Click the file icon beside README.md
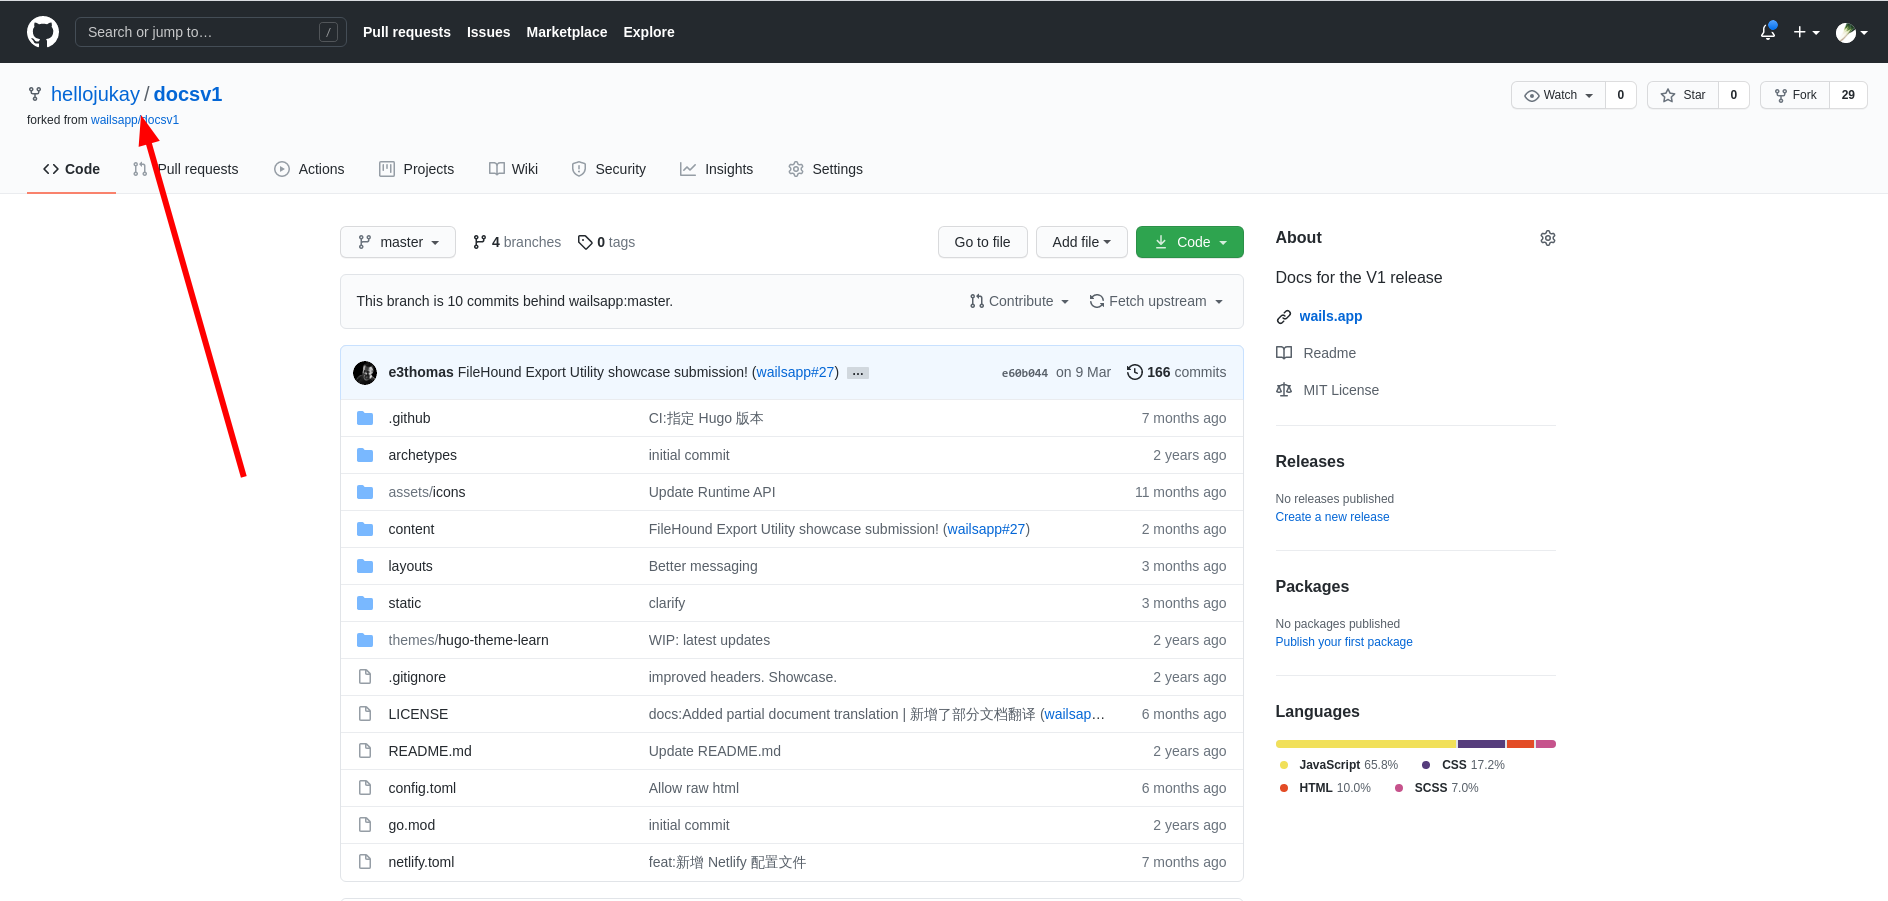Screen dimensions: 1888x901 pos(365,751)
